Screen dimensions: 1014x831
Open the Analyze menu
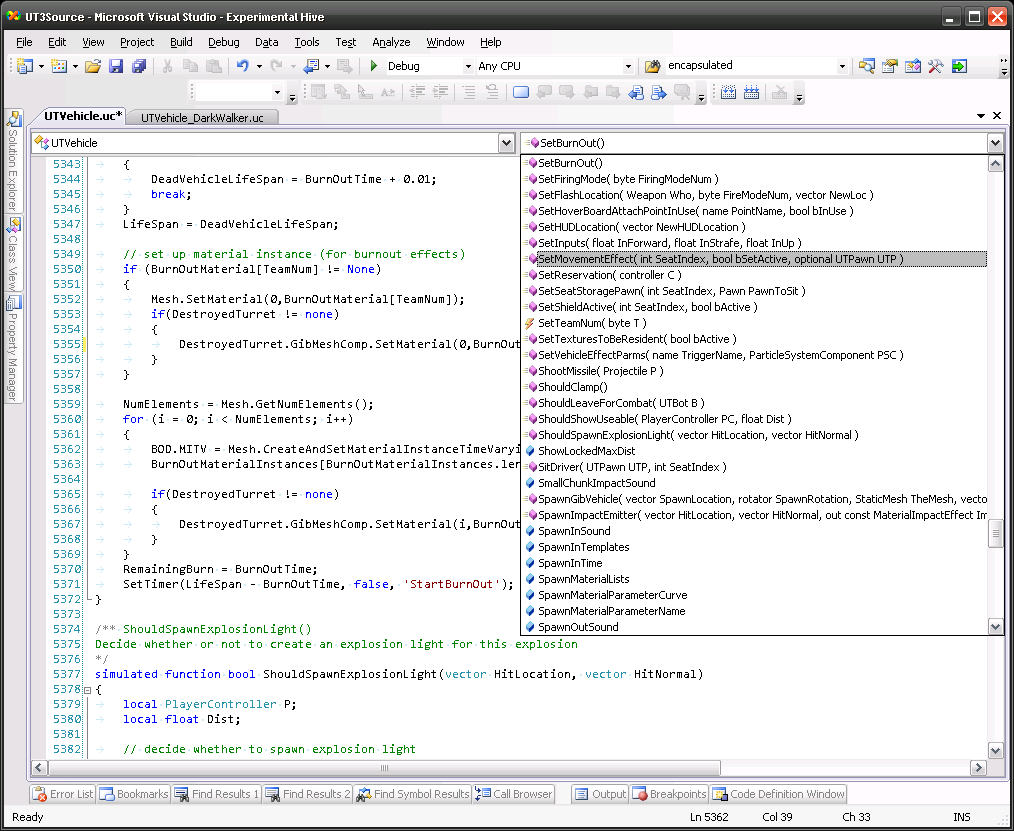(x=391, y=42)
